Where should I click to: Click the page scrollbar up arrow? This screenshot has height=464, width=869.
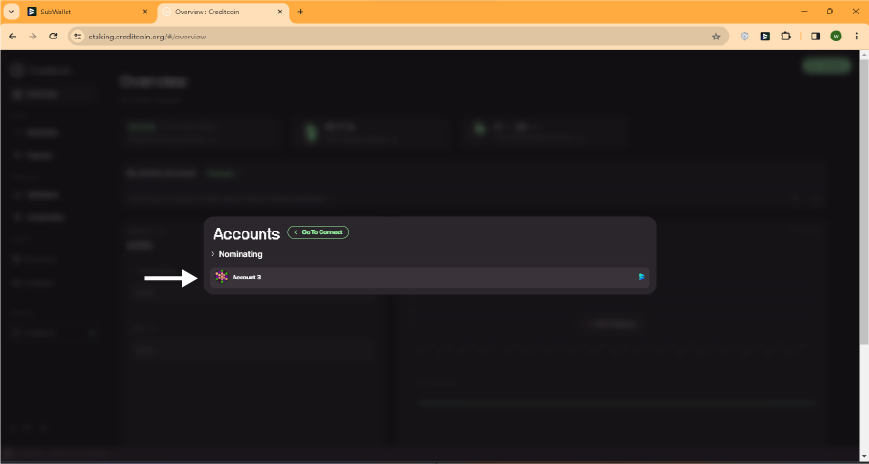[x=864, y=55]
